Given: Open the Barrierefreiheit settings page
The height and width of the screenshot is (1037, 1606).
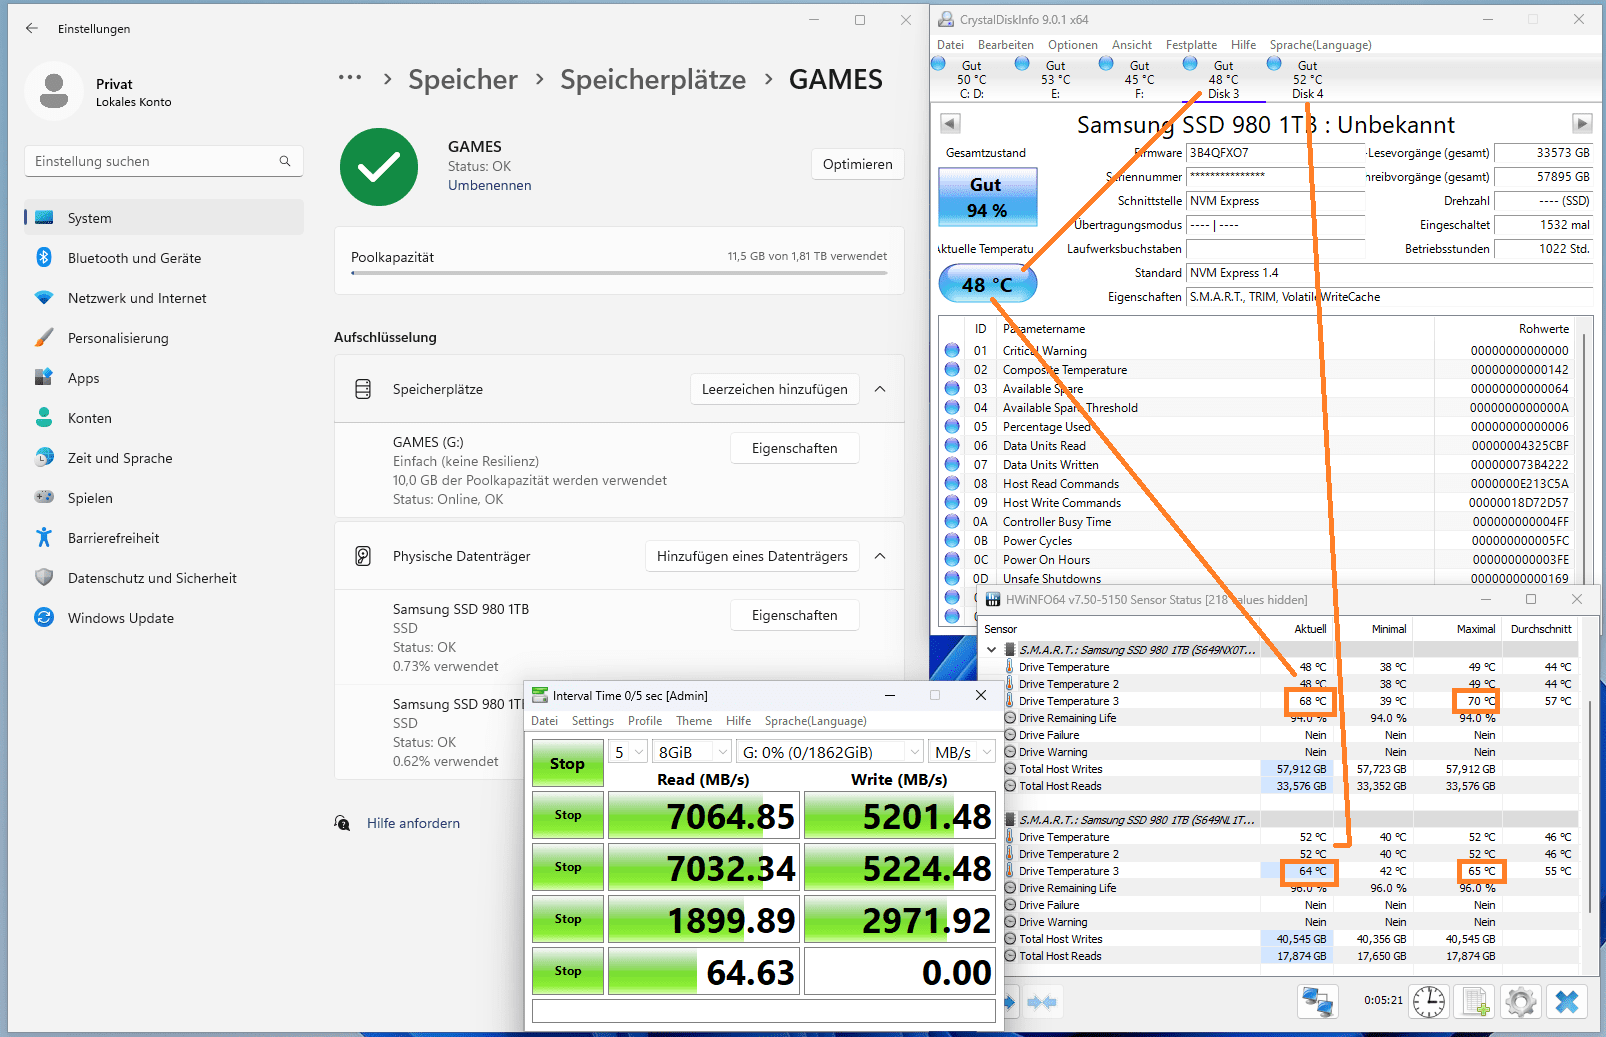Looking at the screenshot, I should coord(164,538).
